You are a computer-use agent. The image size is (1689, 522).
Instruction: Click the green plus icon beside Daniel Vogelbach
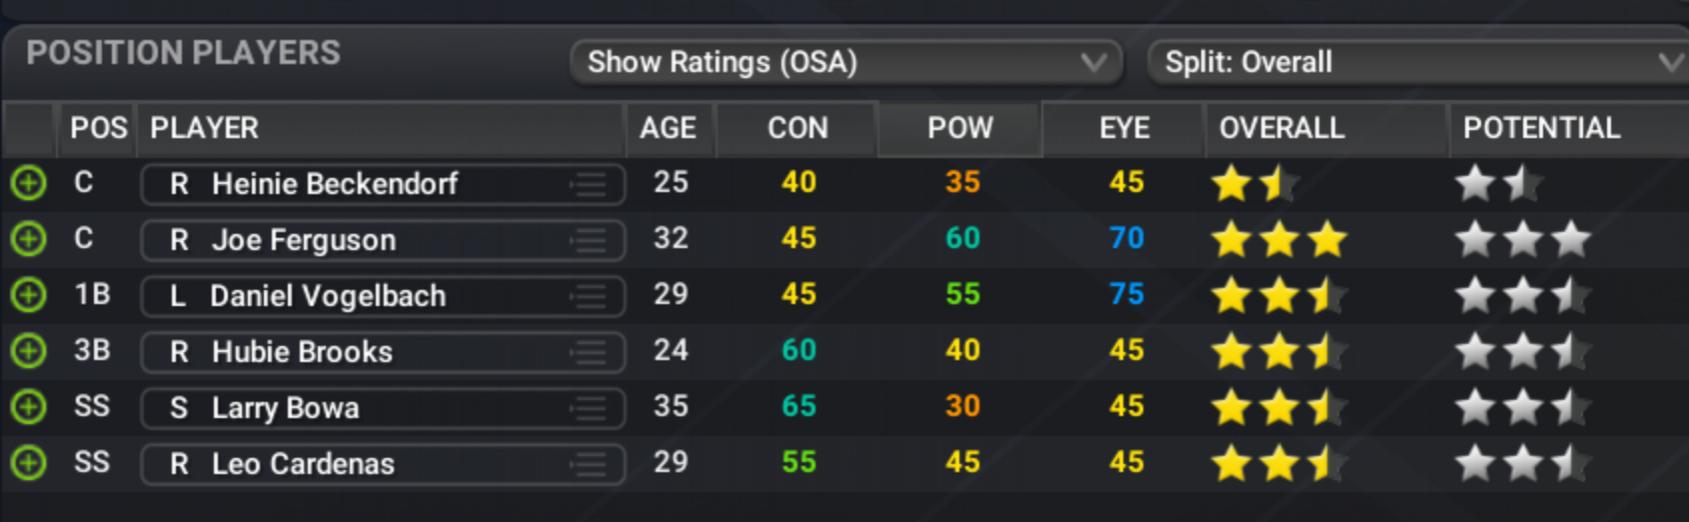tap(28, 296)
